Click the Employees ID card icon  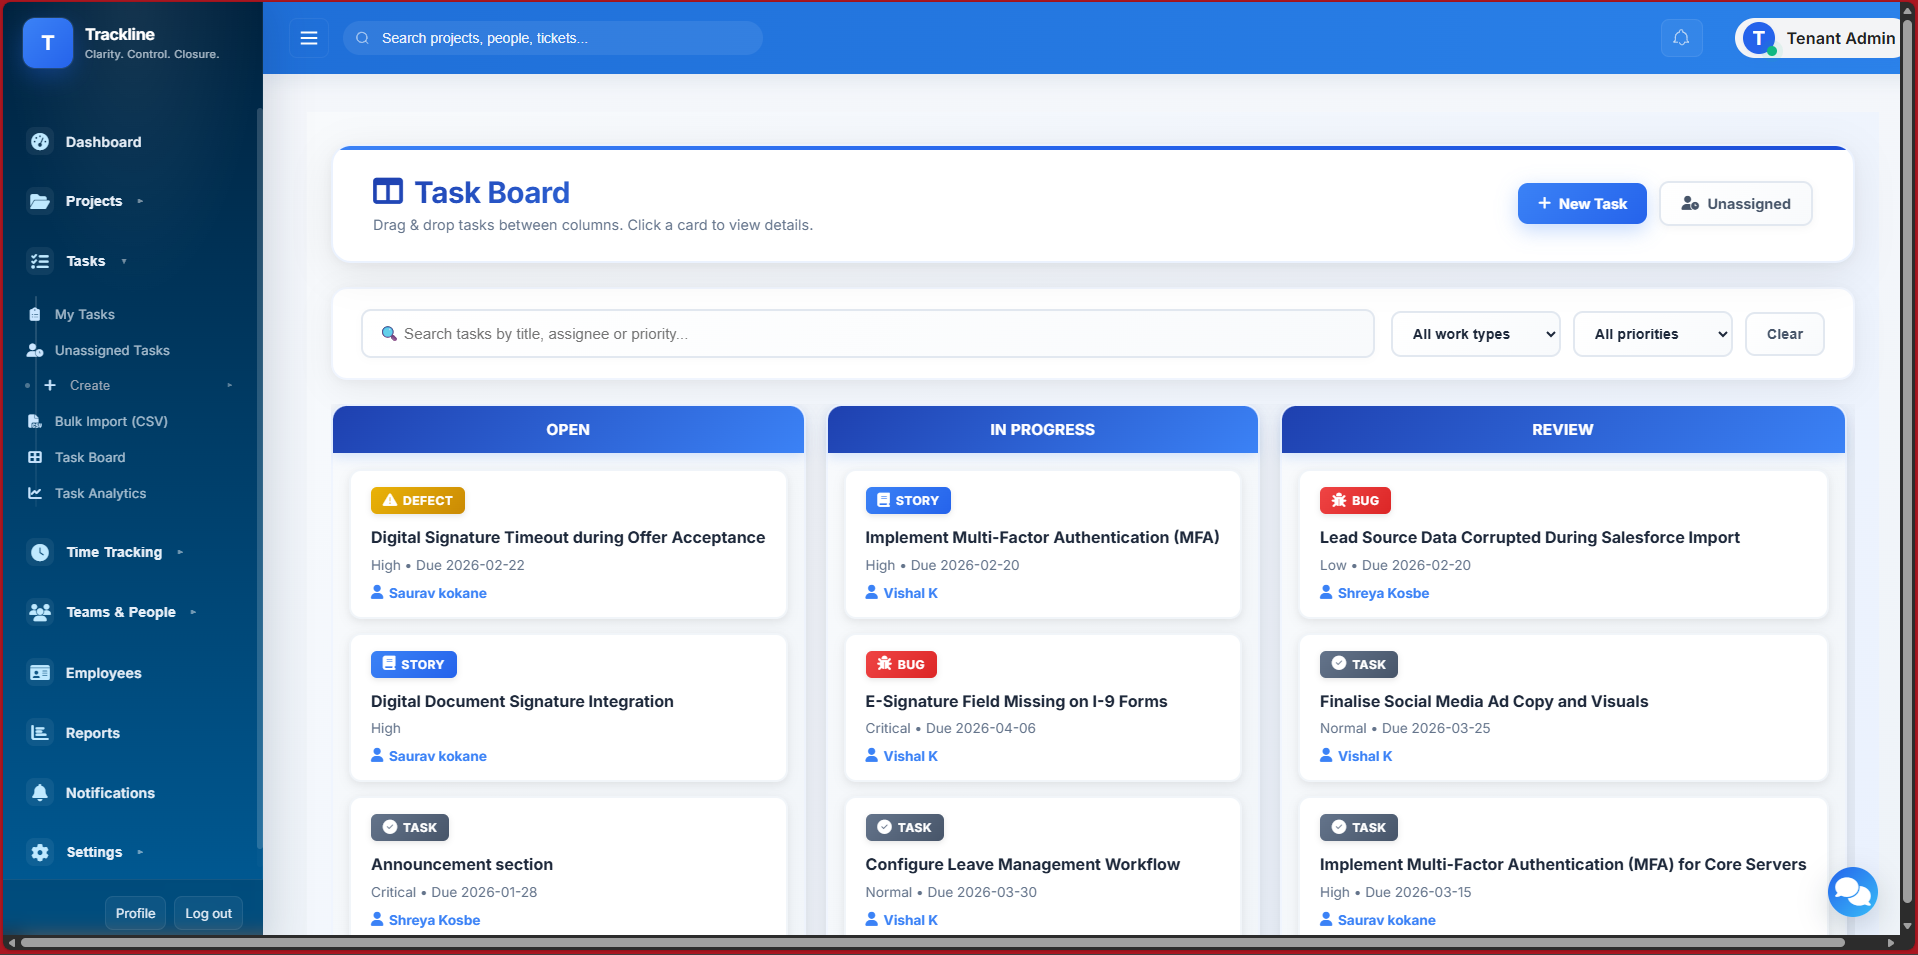(x=40, y=673)
